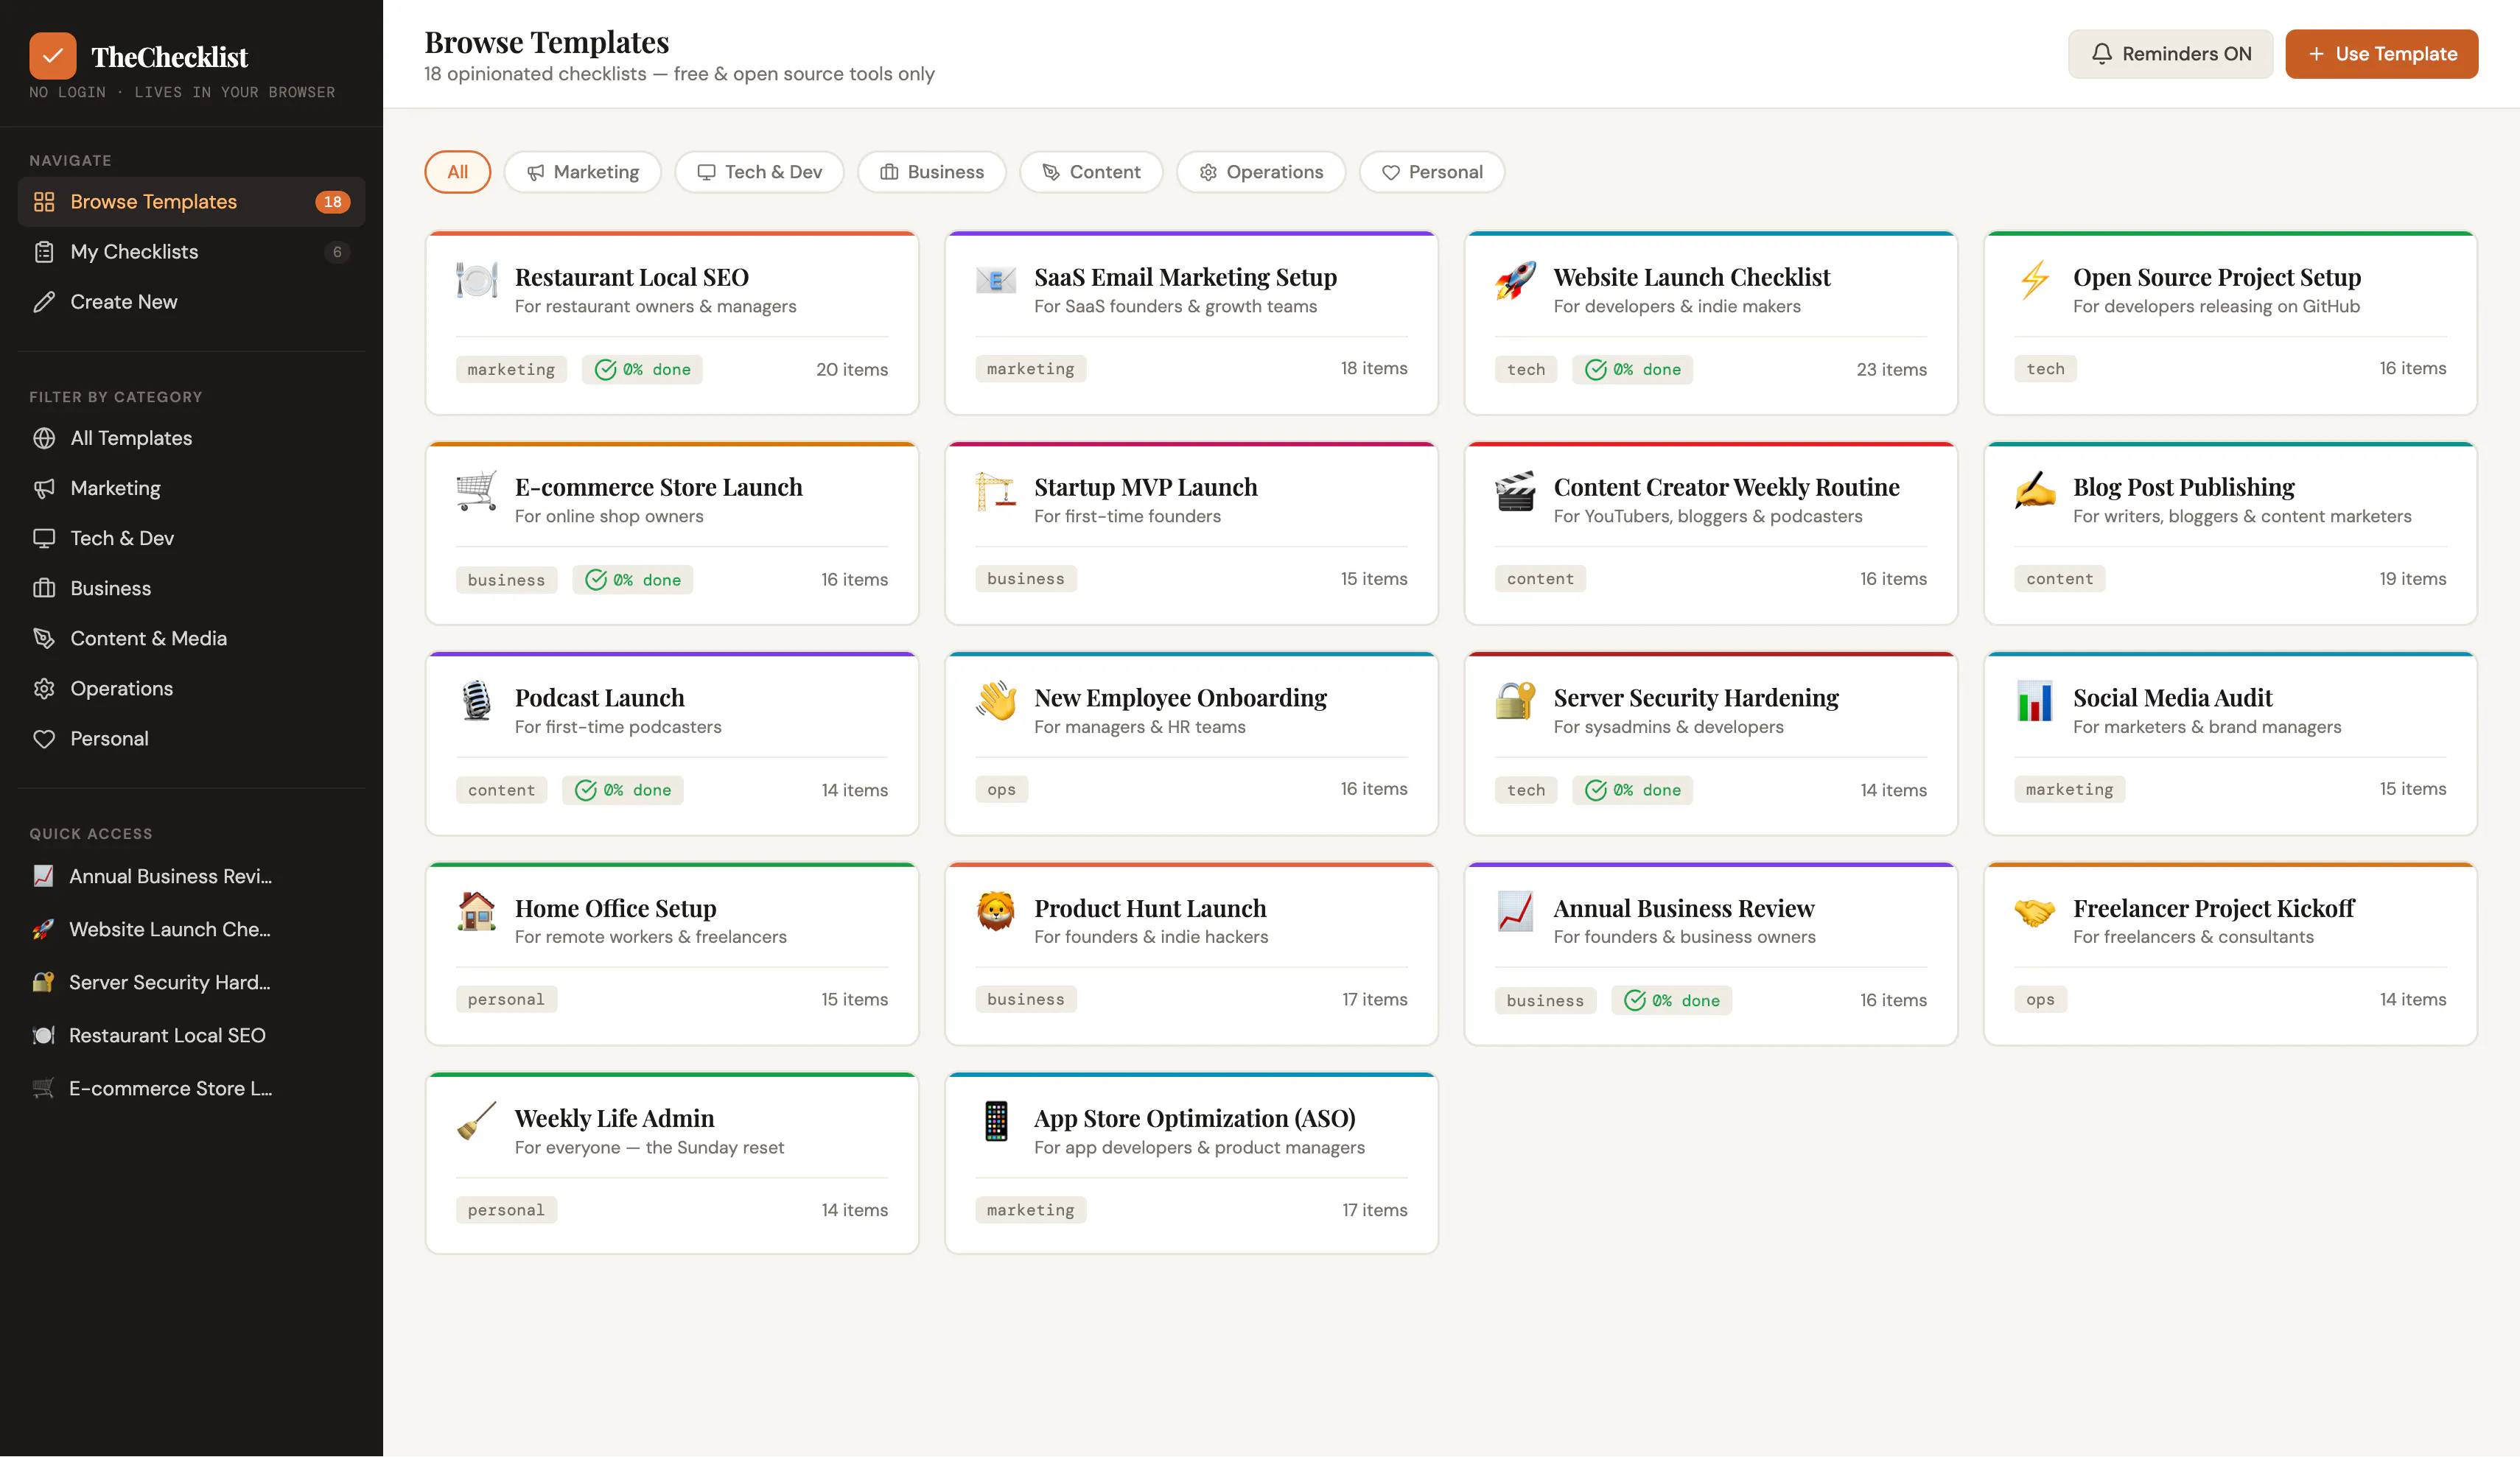Click the pencil icon beside Create New
Screen dimensions: 2520x1457
pyautogui.click(x=44, y=302)
